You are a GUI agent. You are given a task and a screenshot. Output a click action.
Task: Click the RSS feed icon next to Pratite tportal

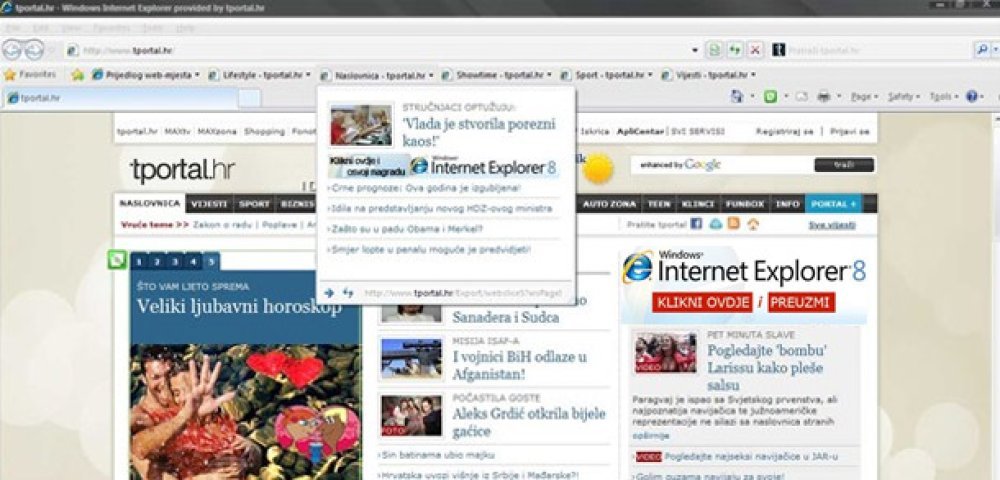(733, 224)
